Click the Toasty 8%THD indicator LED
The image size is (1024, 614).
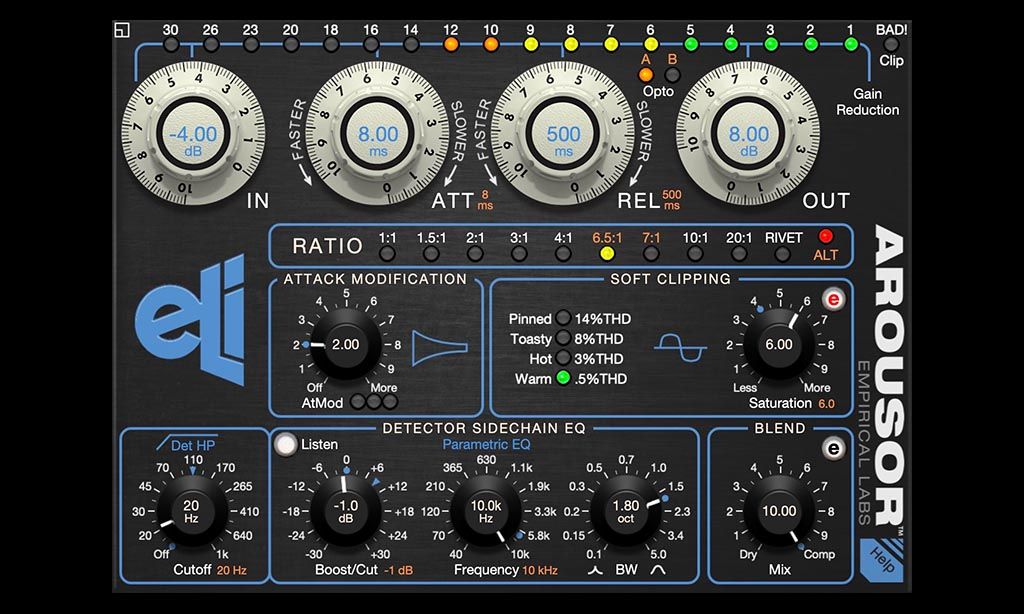tap(563, 338)
